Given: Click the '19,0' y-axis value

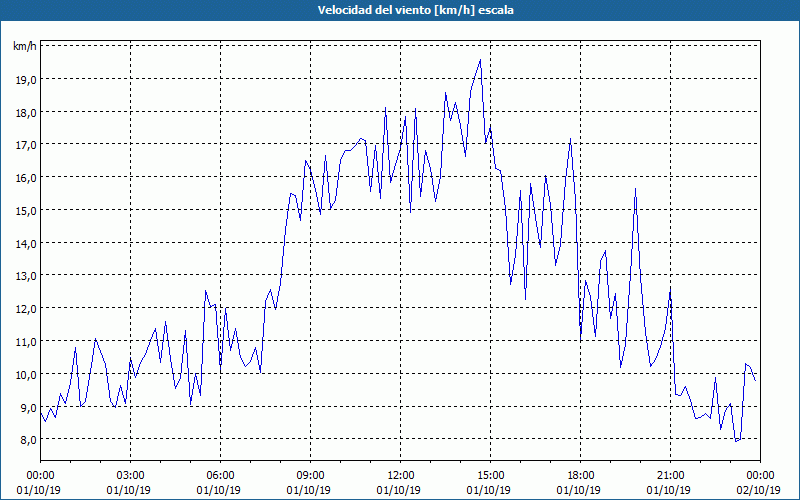Looking at the screenshot, I should pyautogui.click(x=27, y=80).
